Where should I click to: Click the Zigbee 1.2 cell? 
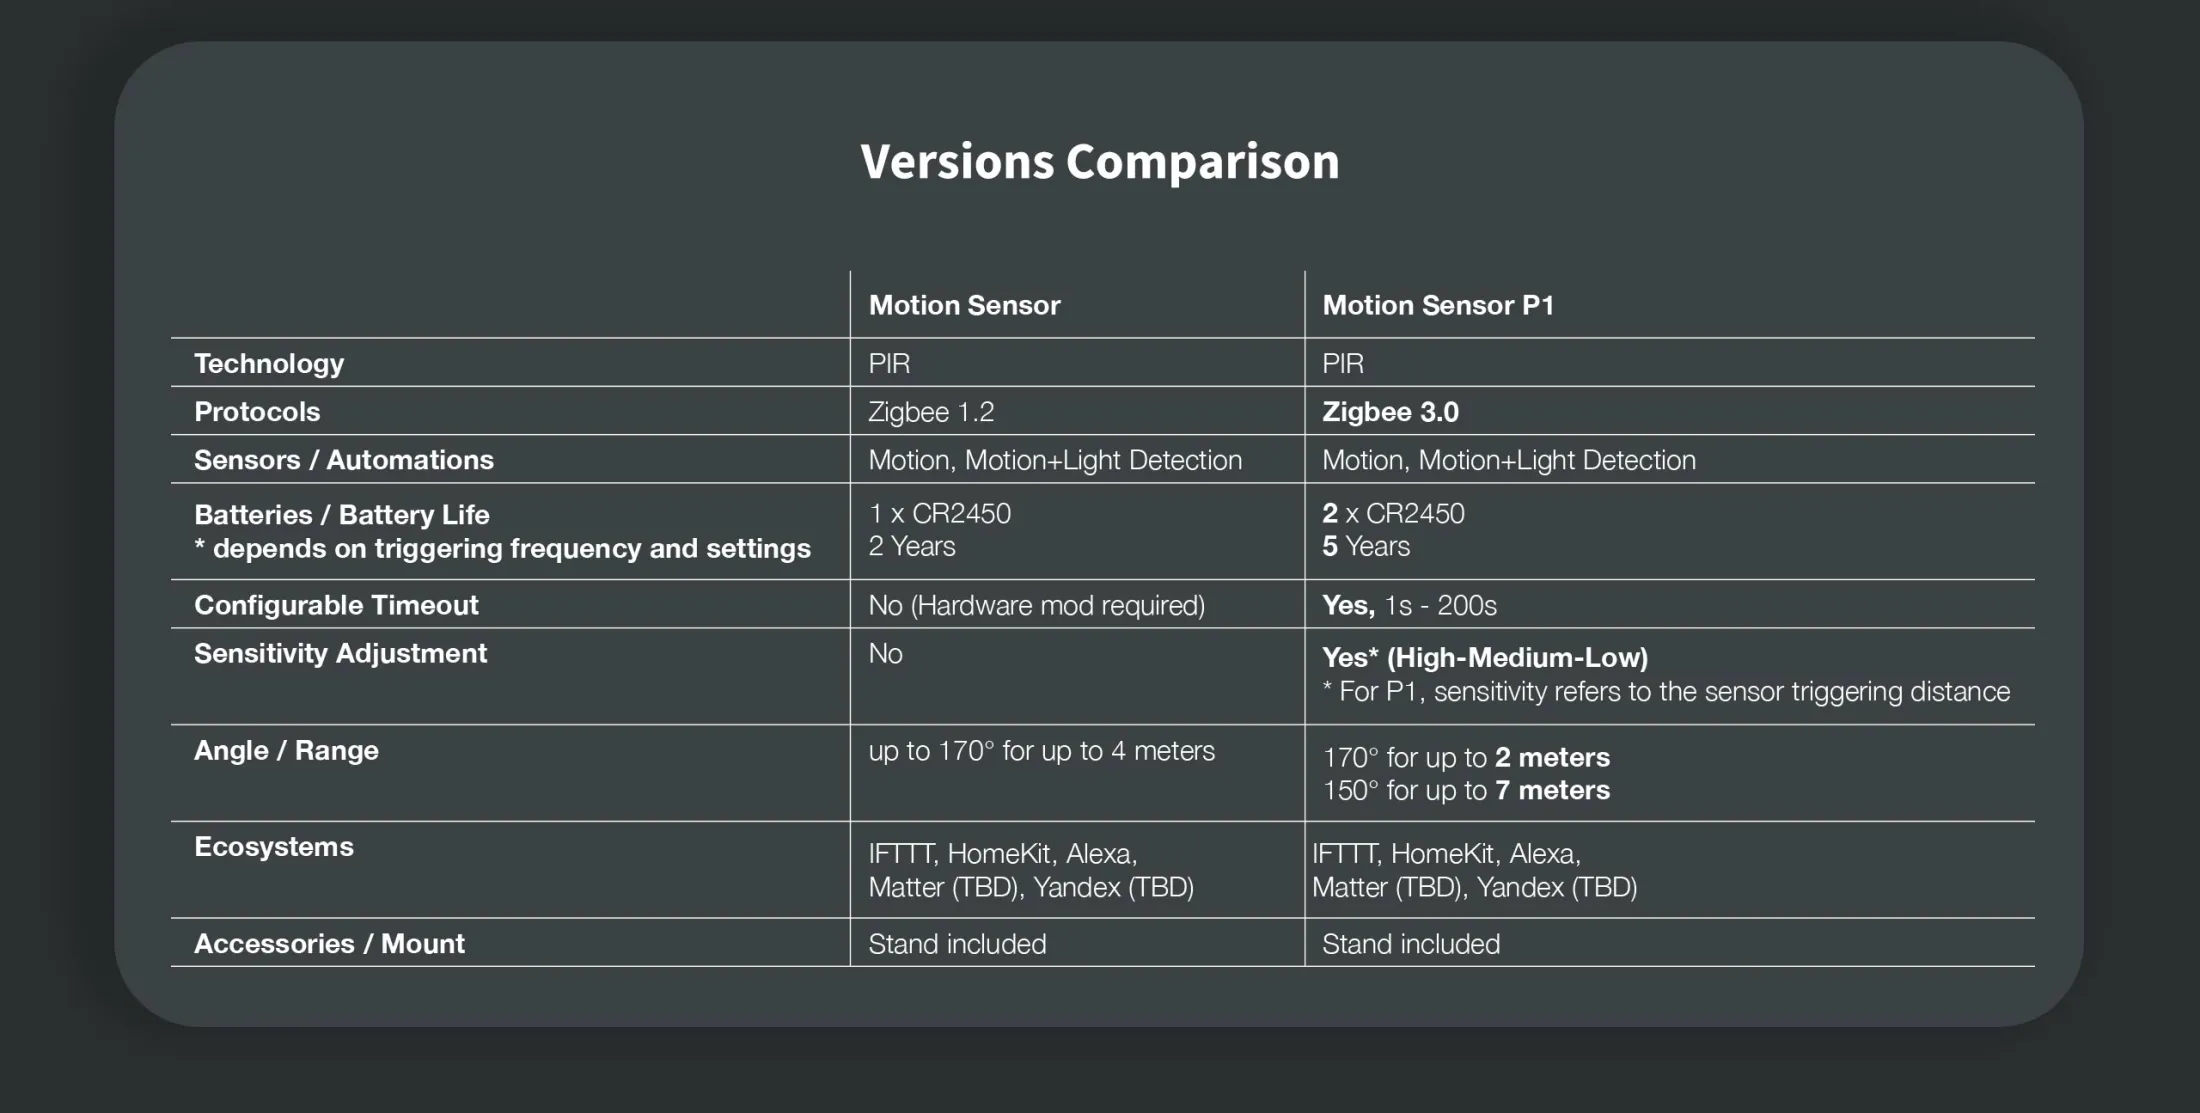click(x=931, y=411)
